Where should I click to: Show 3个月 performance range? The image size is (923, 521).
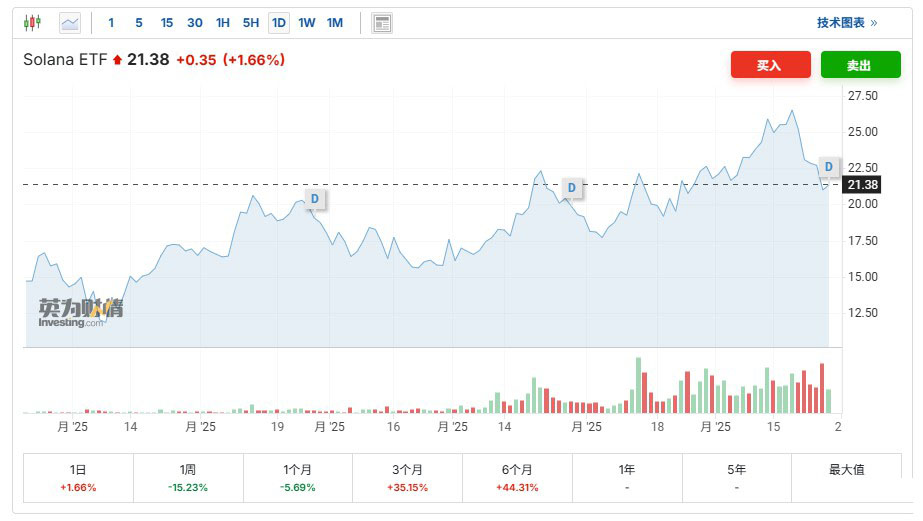click(x=407, y=478)
